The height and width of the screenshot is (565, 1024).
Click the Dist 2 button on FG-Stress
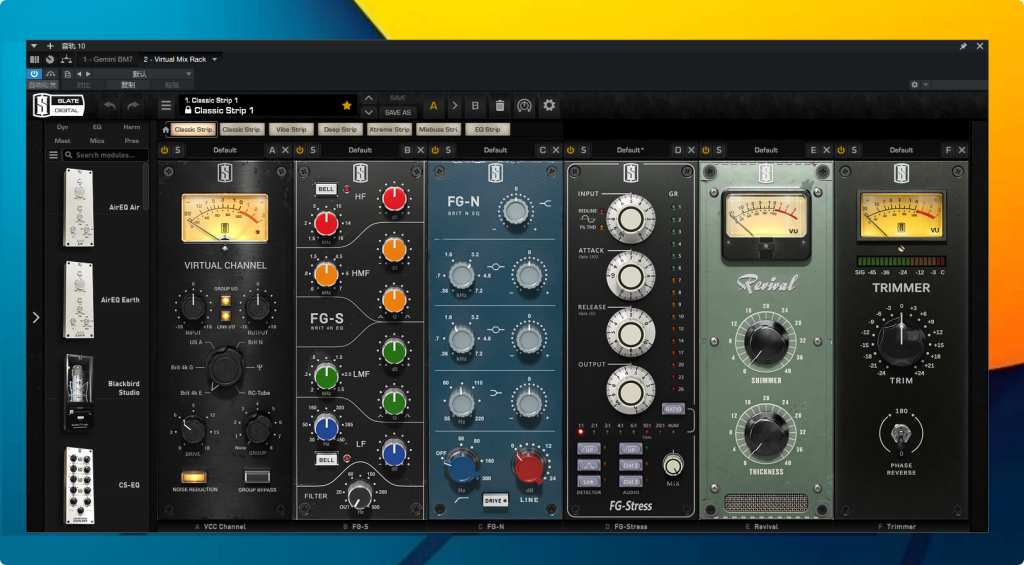[x=630, y=465]
